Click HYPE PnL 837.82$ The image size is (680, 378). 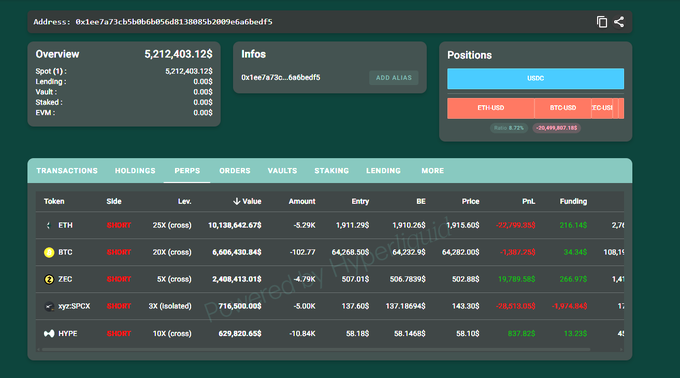point(521,333)
